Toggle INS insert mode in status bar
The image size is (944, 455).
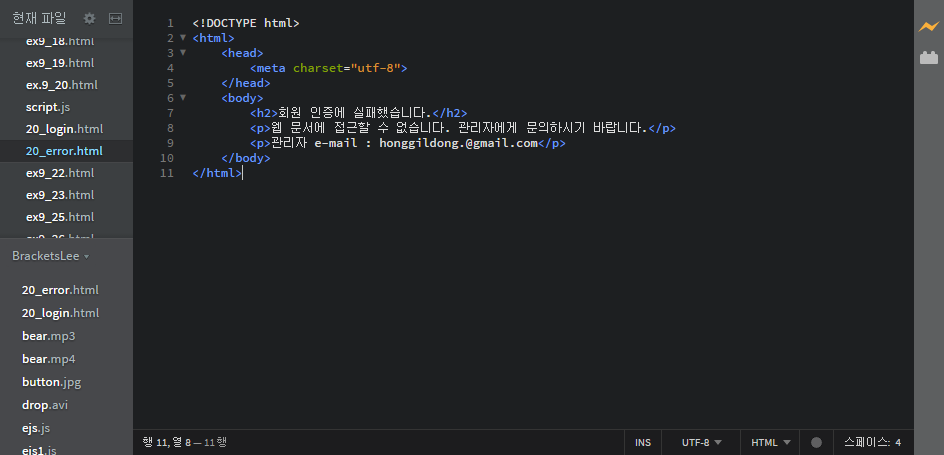(x=643, y=442)
